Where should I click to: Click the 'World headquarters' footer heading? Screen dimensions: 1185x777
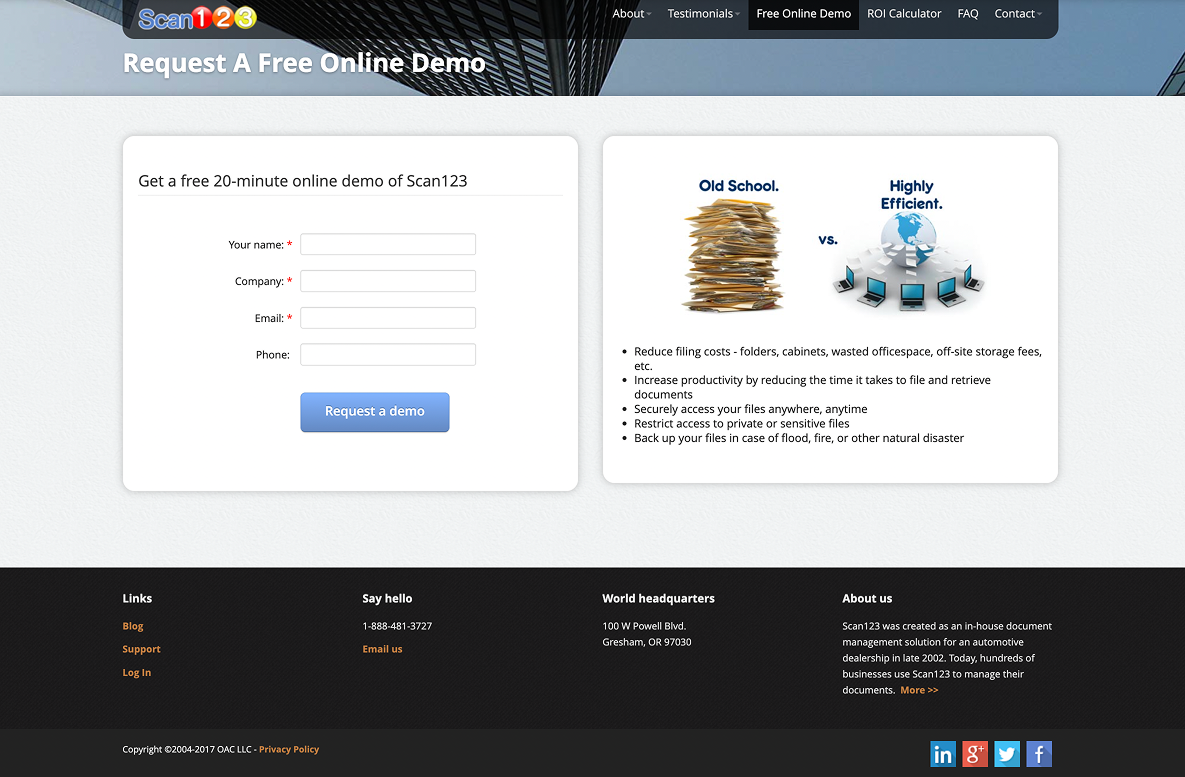(x=658, y=598)
